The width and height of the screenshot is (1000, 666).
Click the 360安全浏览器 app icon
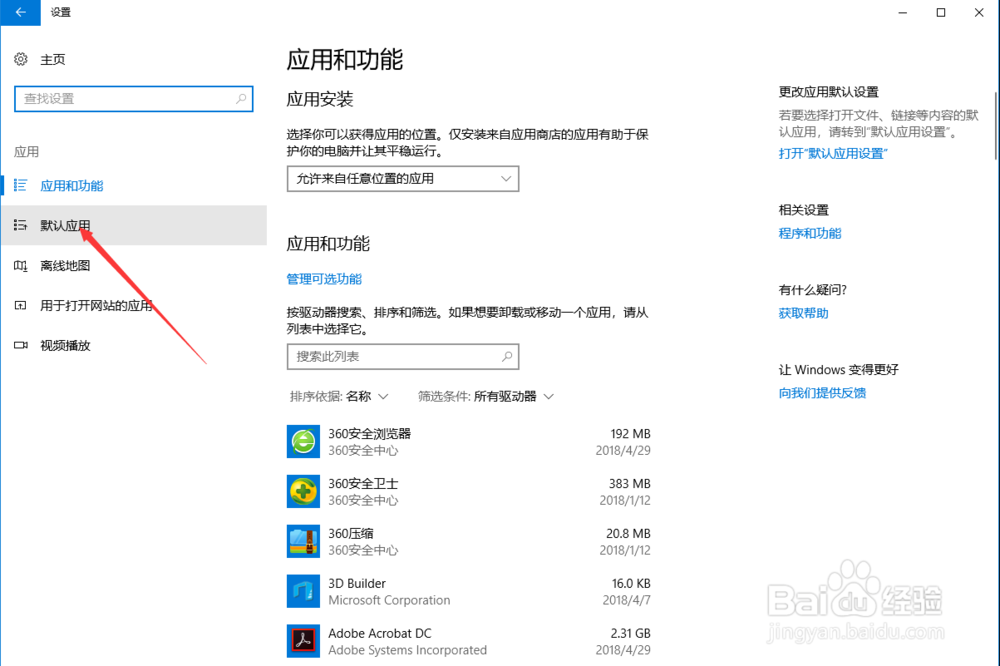[303, 441]
